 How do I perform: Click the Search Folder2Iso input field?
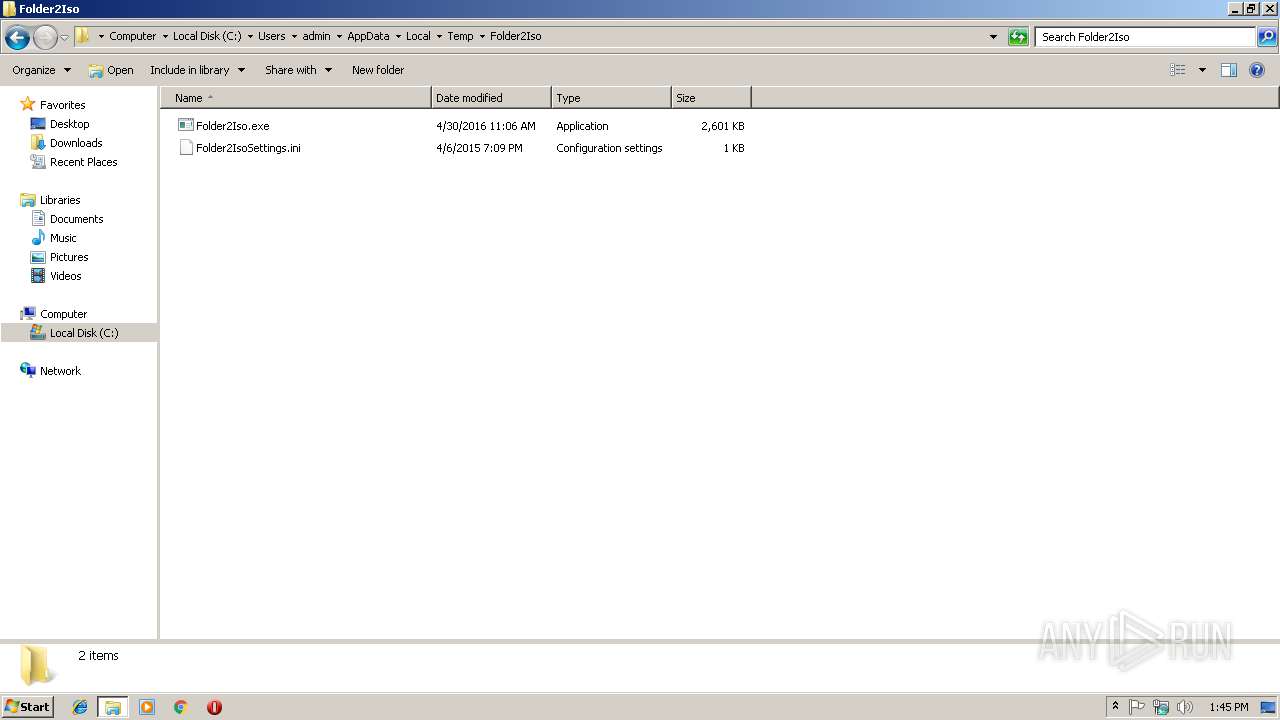click(x=1145, y=37)
